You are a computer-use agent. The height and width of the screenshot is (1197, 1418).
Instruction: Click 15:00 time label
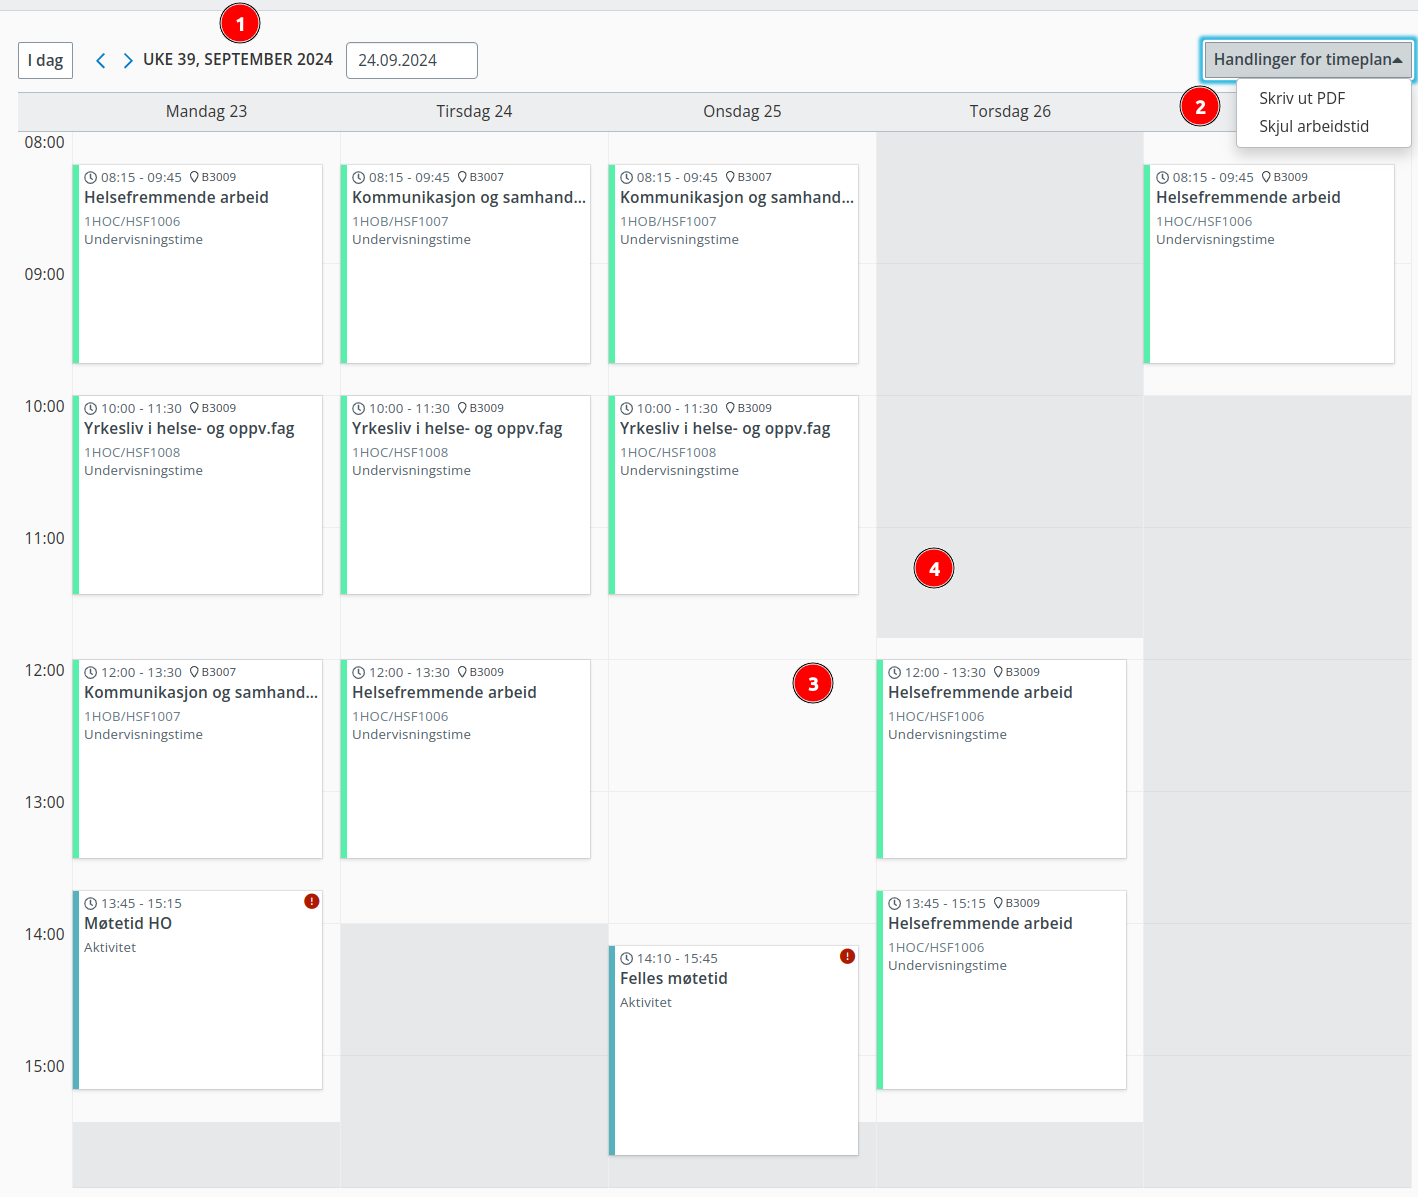pos(44,1067)
